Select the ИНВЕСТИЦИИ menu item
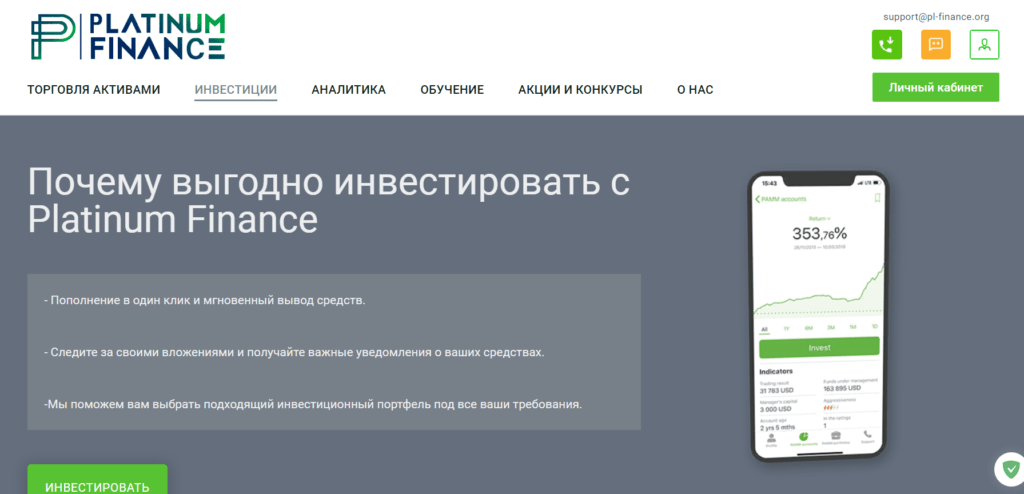1024x494 pixels. (x=236, y=90)
